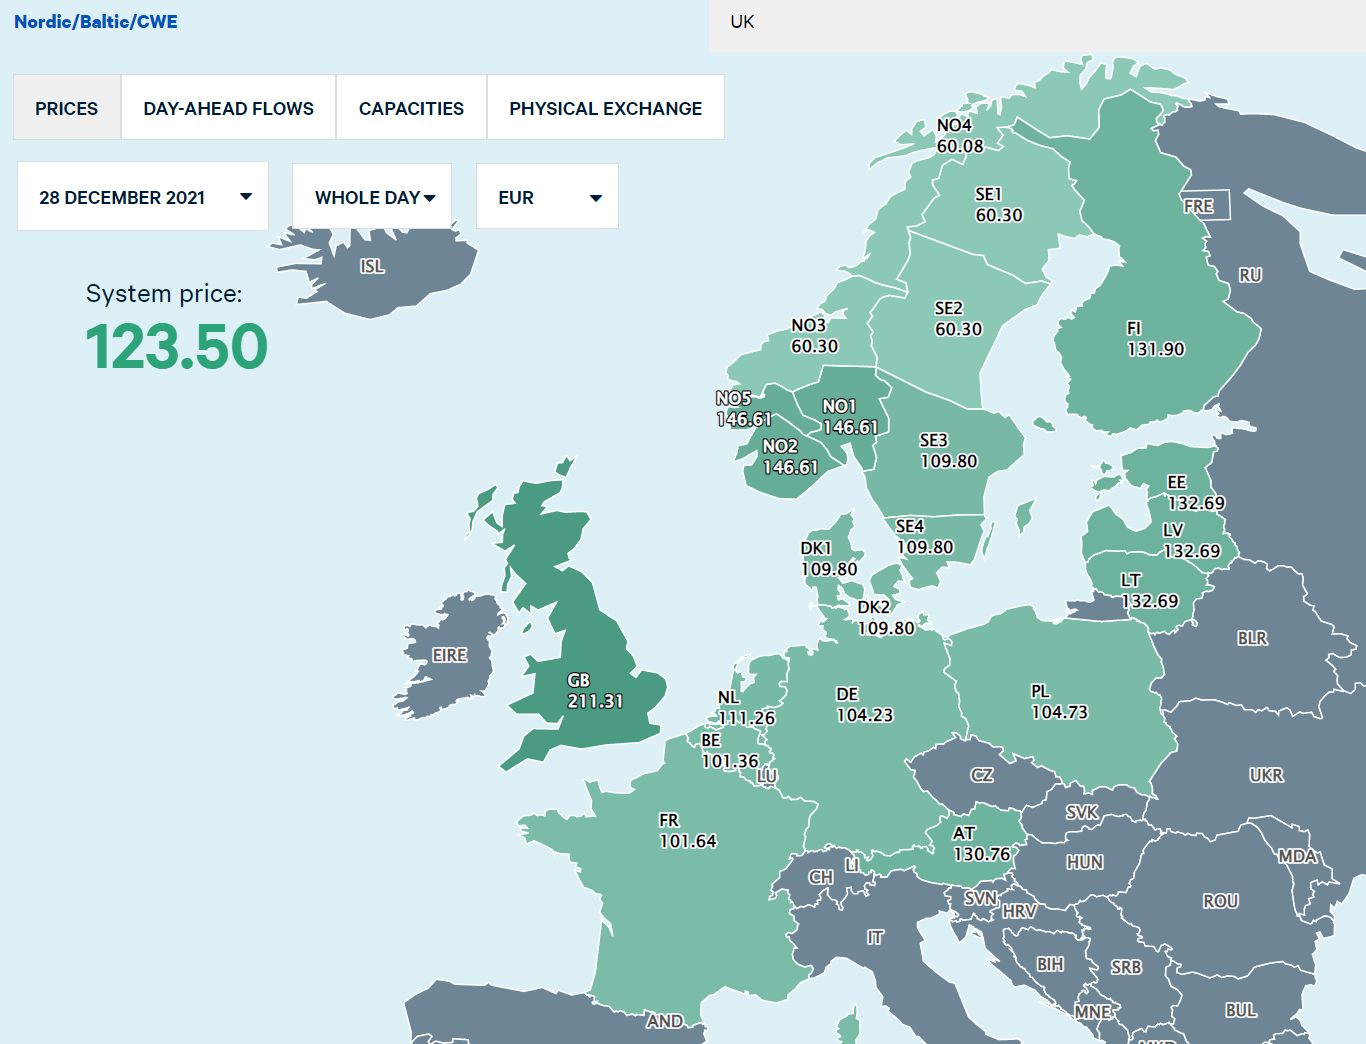Click the Nordic/Baltic/CWE link

click(96, 22)
